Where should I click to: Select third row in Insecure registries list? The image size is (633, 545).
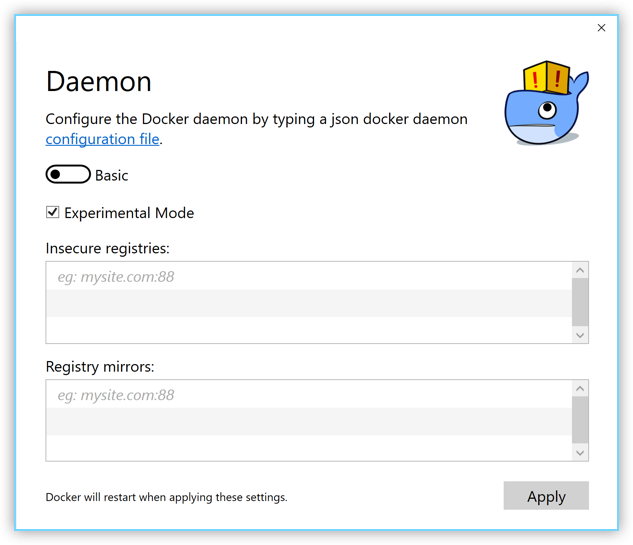tap(308, 329)
